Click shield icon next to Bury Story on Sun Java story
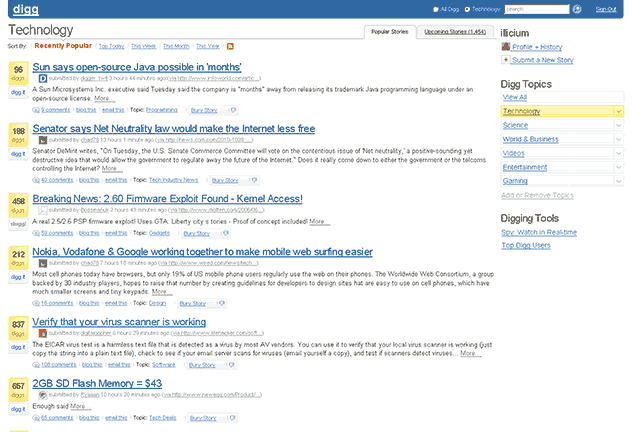 (233, 110)
